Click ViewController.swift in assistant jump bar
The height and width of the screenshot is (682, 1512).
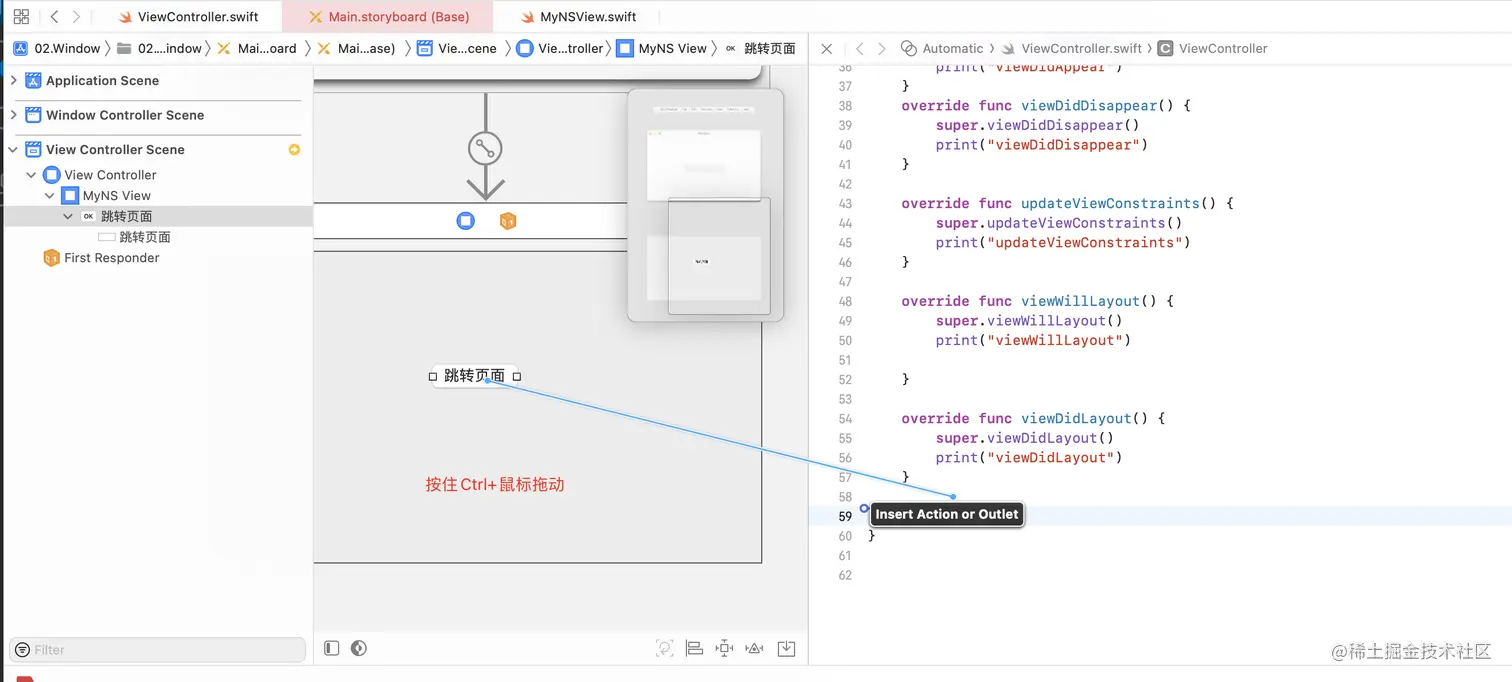[1071, 48]
